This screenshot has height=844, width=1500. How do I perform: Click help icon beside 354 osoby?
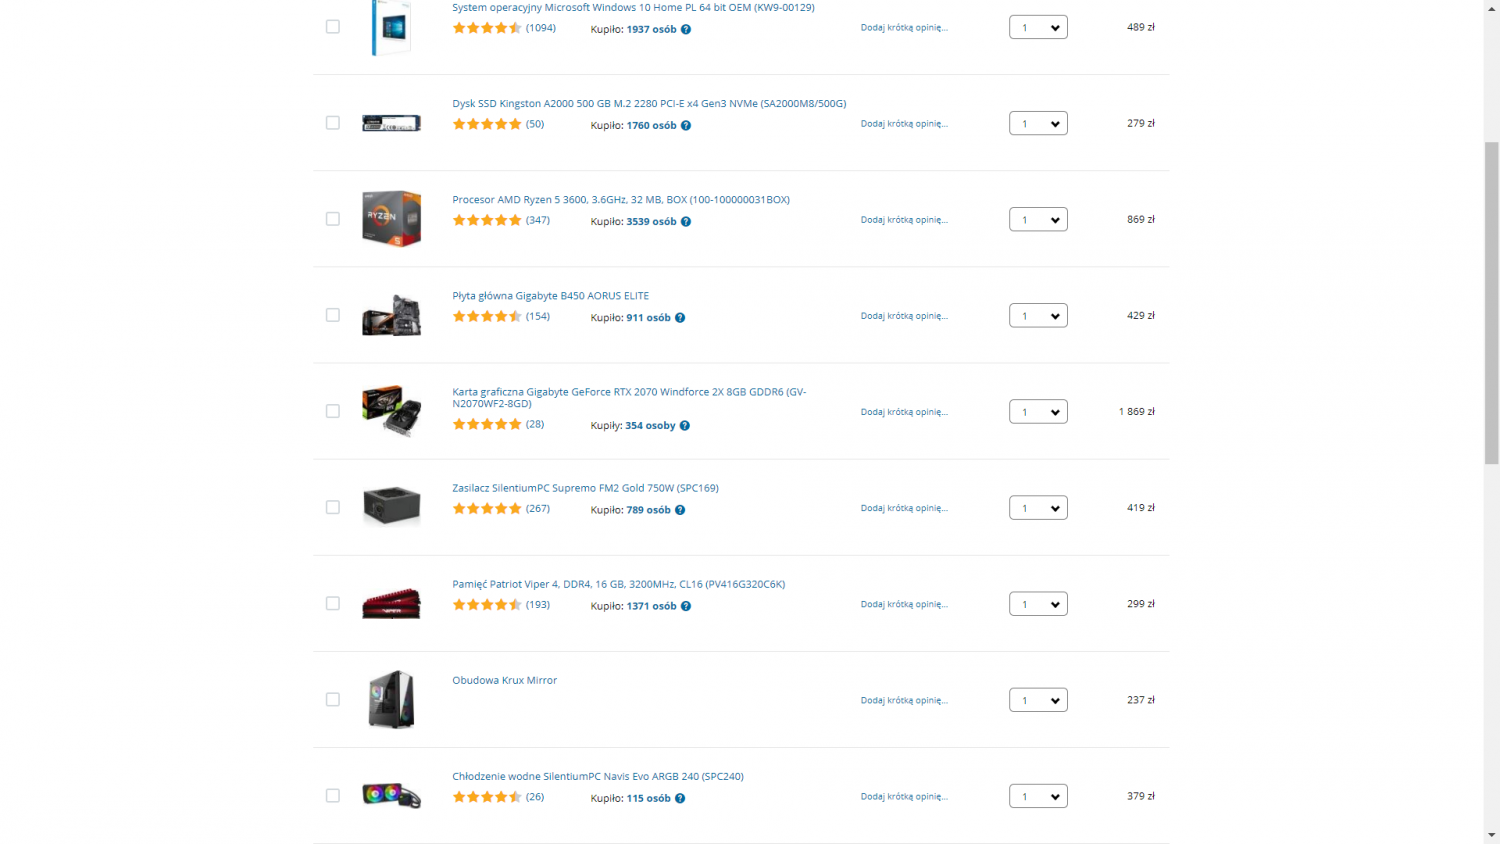coord(685,426)
